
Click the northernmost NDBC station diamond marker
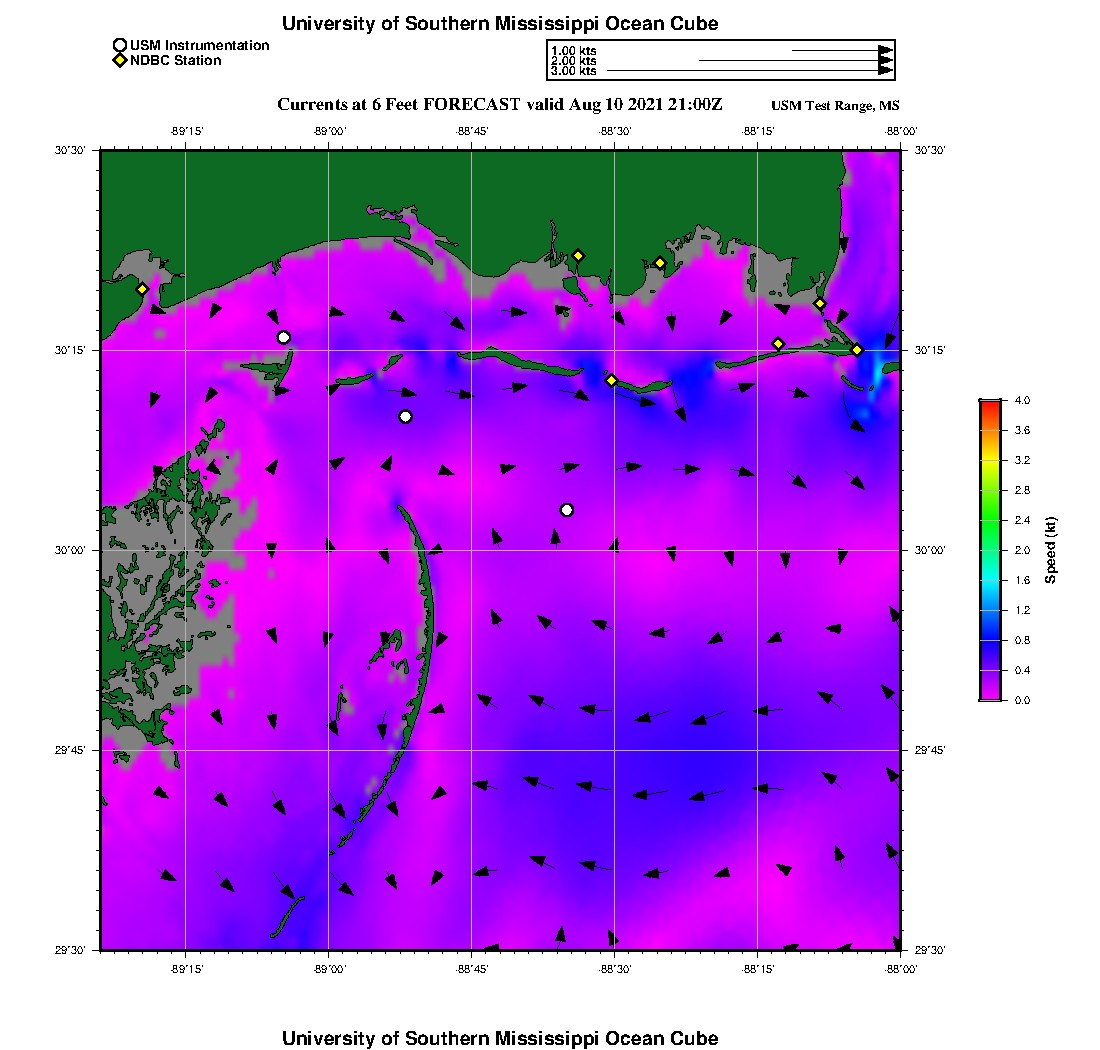578,255
